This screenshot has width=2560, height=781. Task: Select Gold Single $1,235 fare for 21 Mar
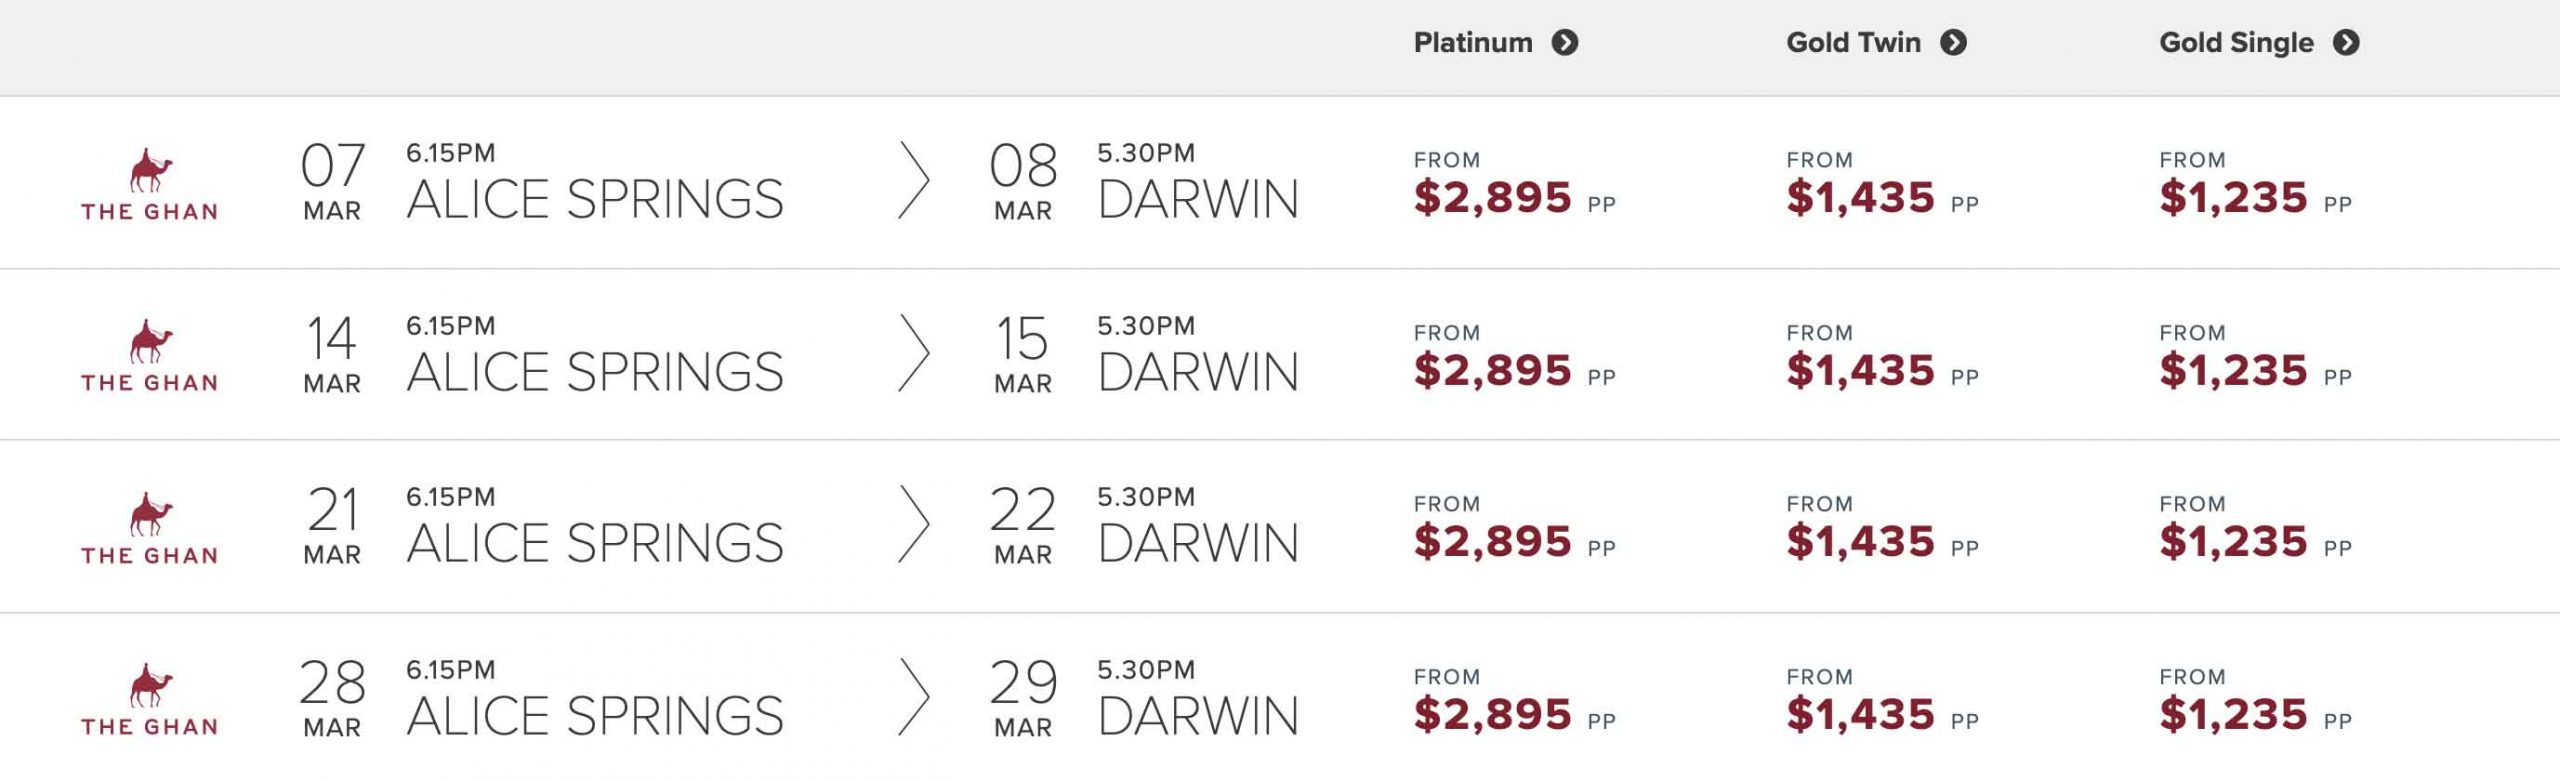pos(2233,541)
